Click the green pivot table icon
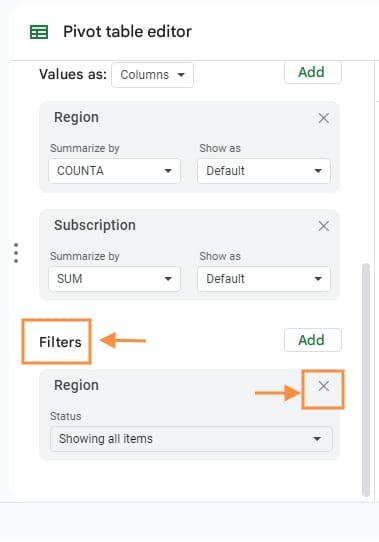 point(39,32)
